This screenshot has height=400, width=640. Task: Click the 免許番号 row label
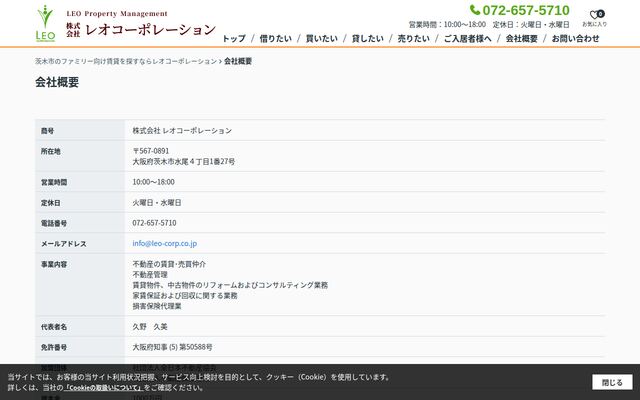[54, 347]
